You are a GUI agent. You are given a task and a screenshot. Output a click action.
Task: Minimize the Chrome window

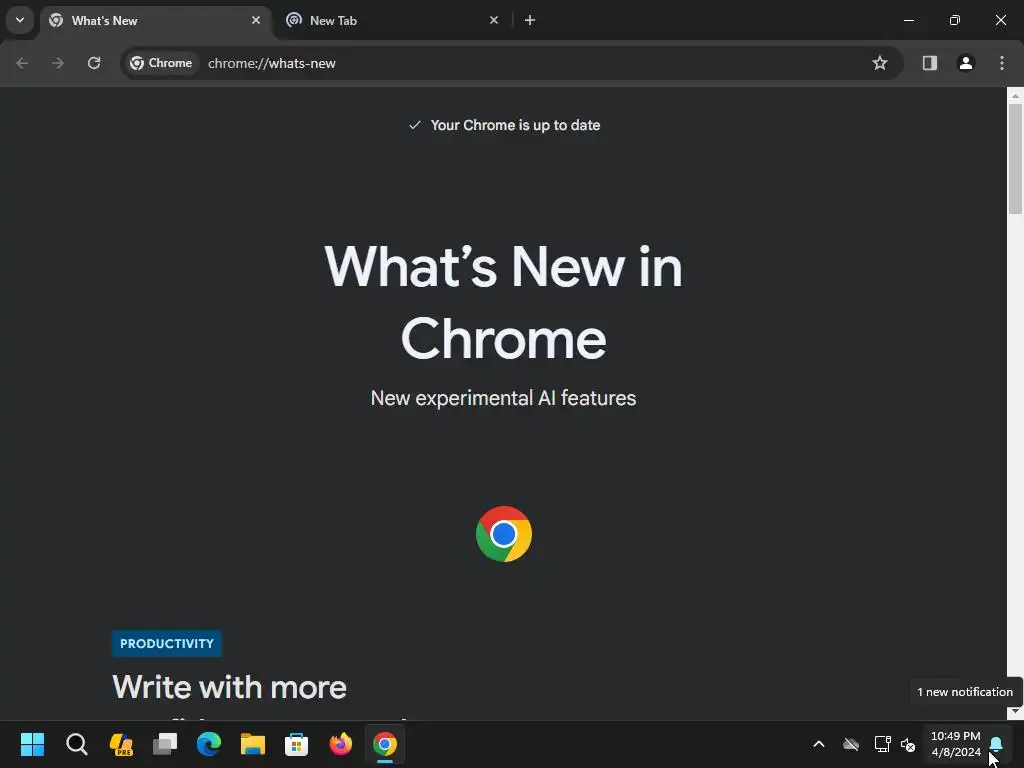[x=908, y=20]
